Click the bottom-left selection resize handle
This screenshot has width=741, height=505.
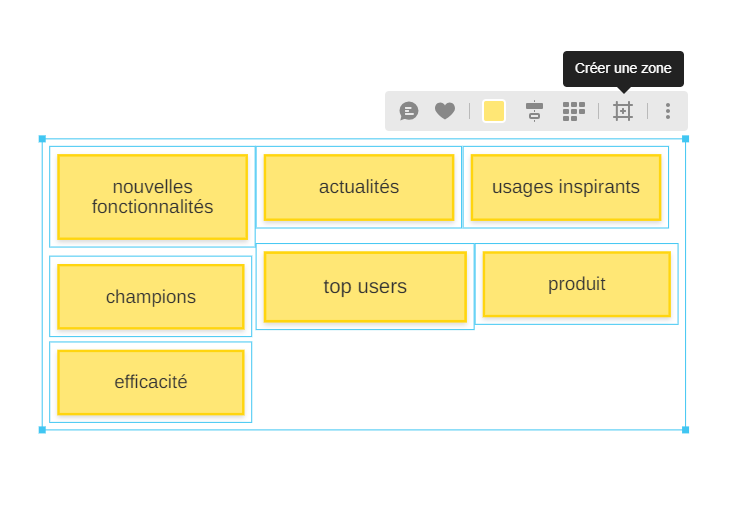pos(42,430)
